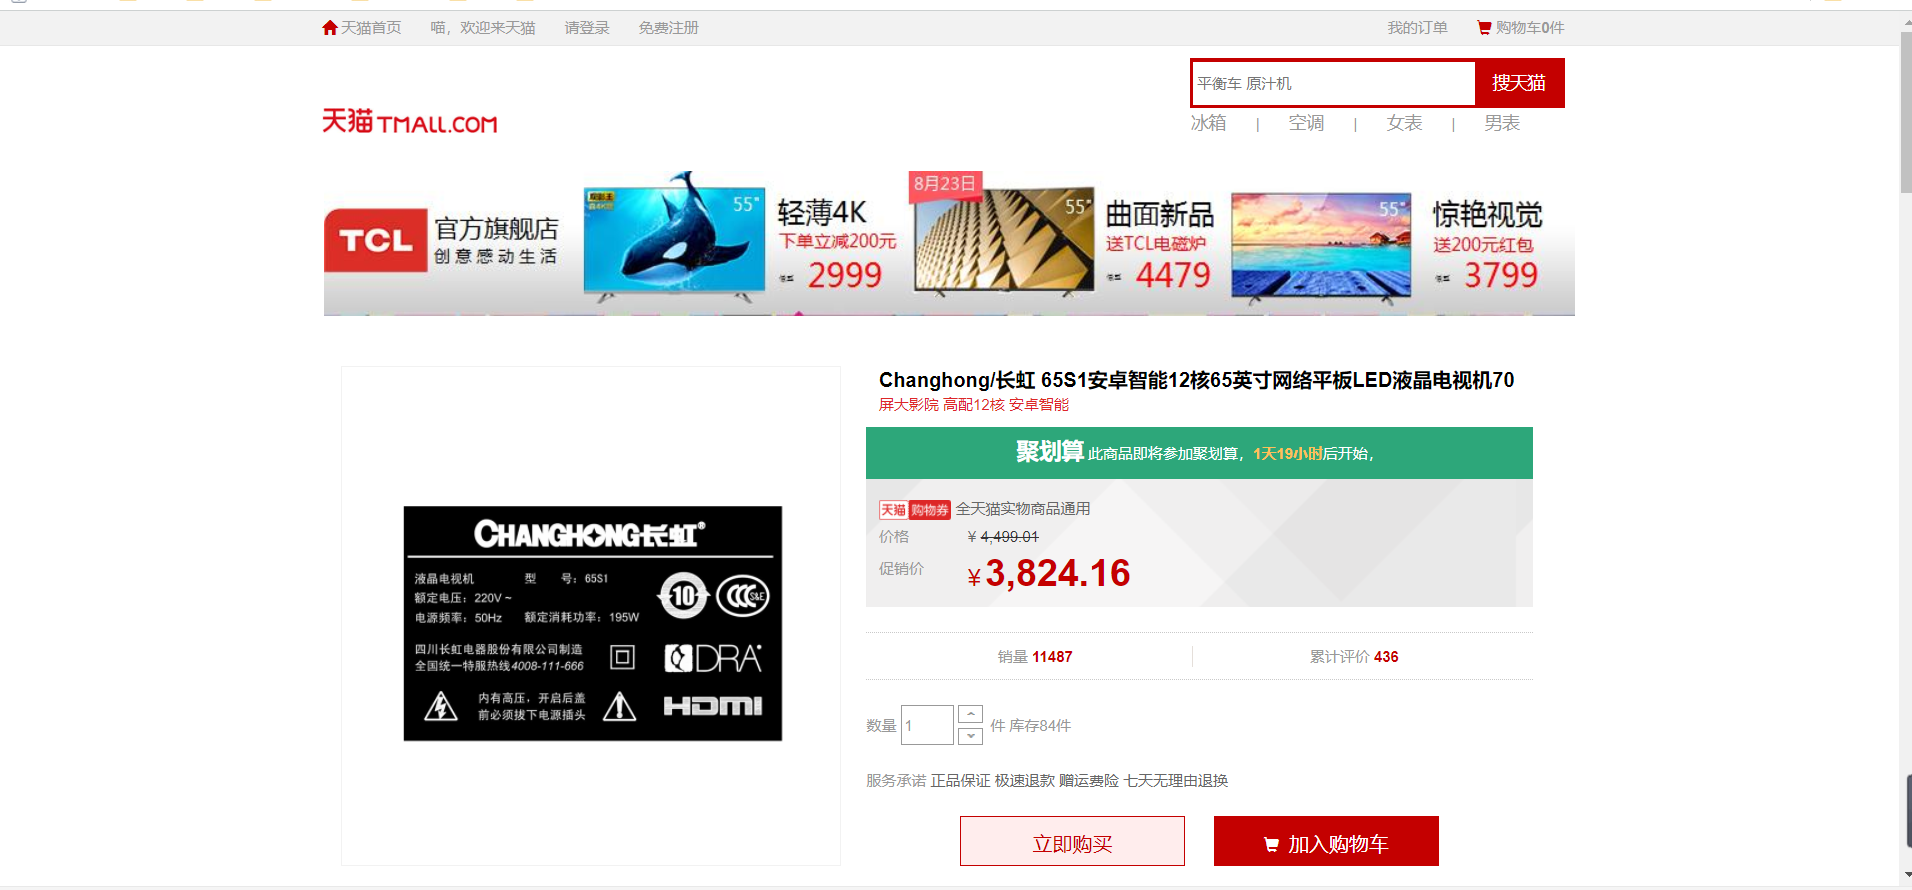Open the 累计评价 436 reviews tab

tap(1354, 657)
